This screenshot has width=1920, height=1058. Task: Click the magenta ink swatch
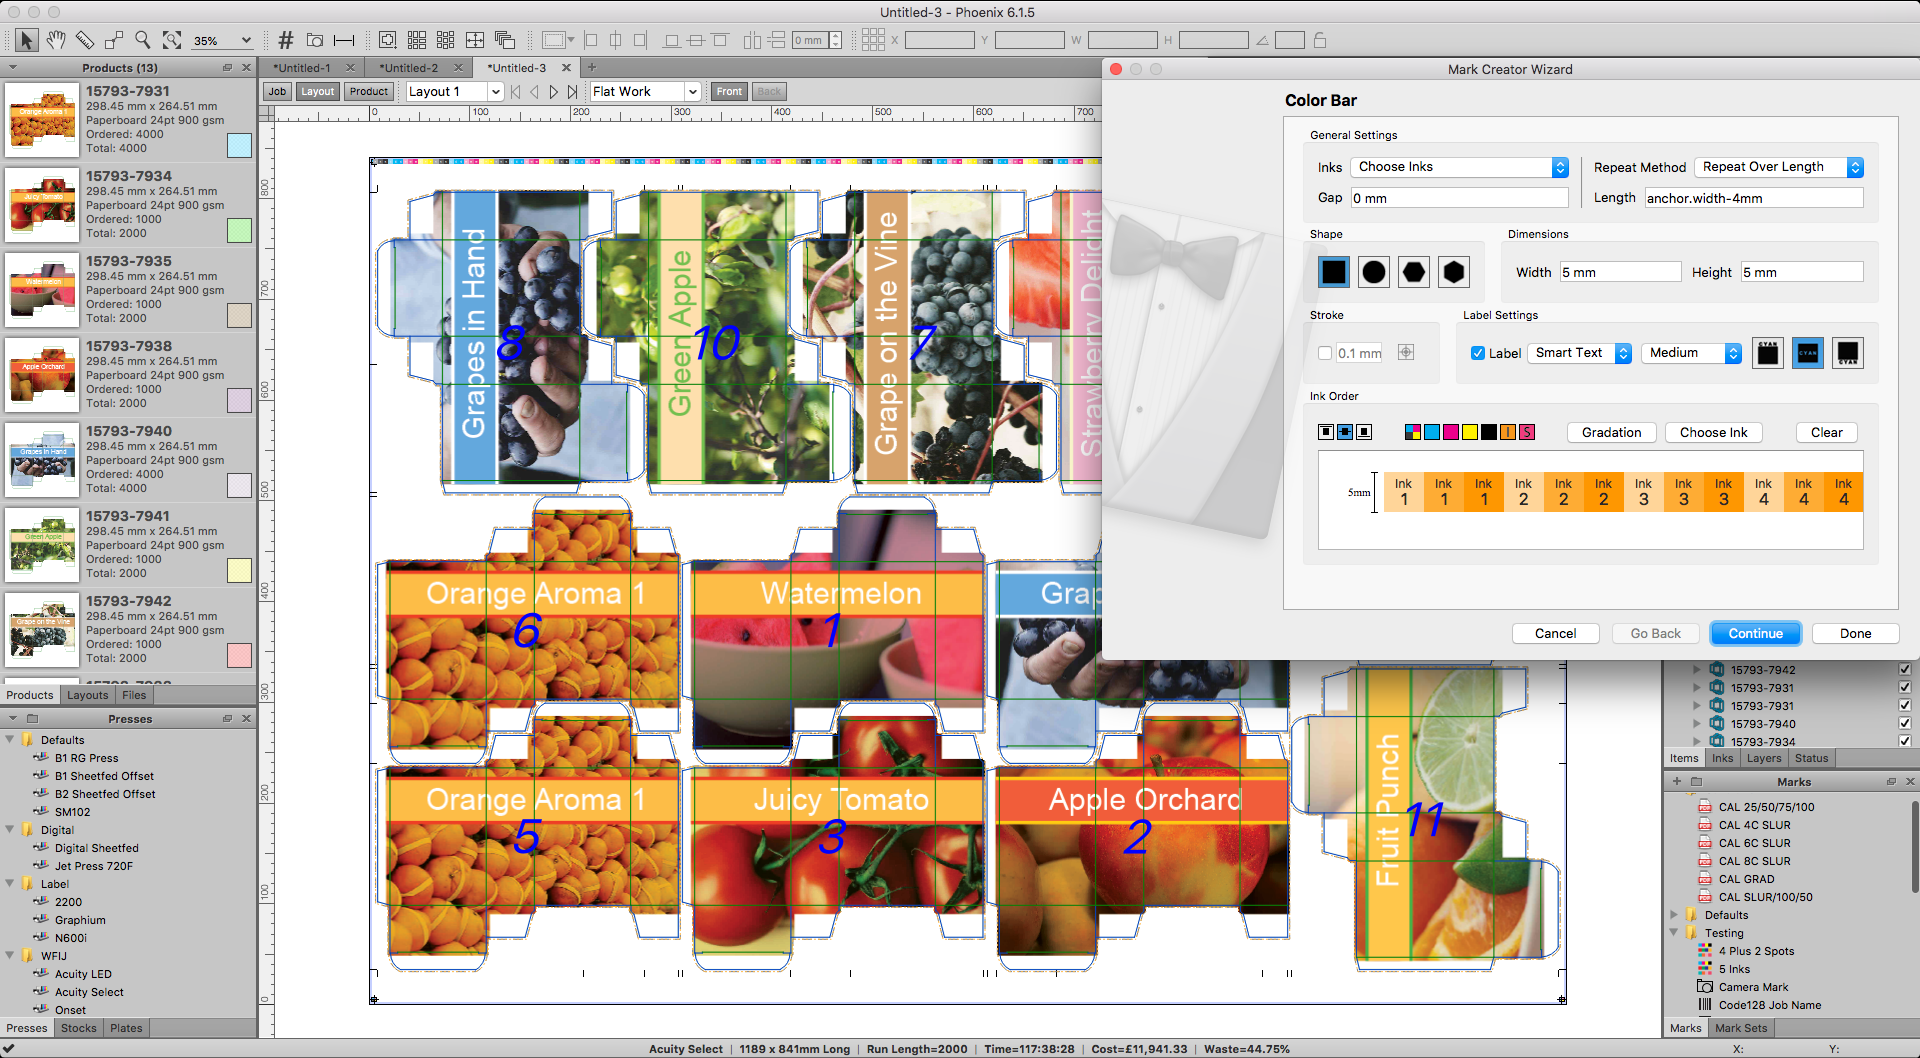coord(1451,432)
